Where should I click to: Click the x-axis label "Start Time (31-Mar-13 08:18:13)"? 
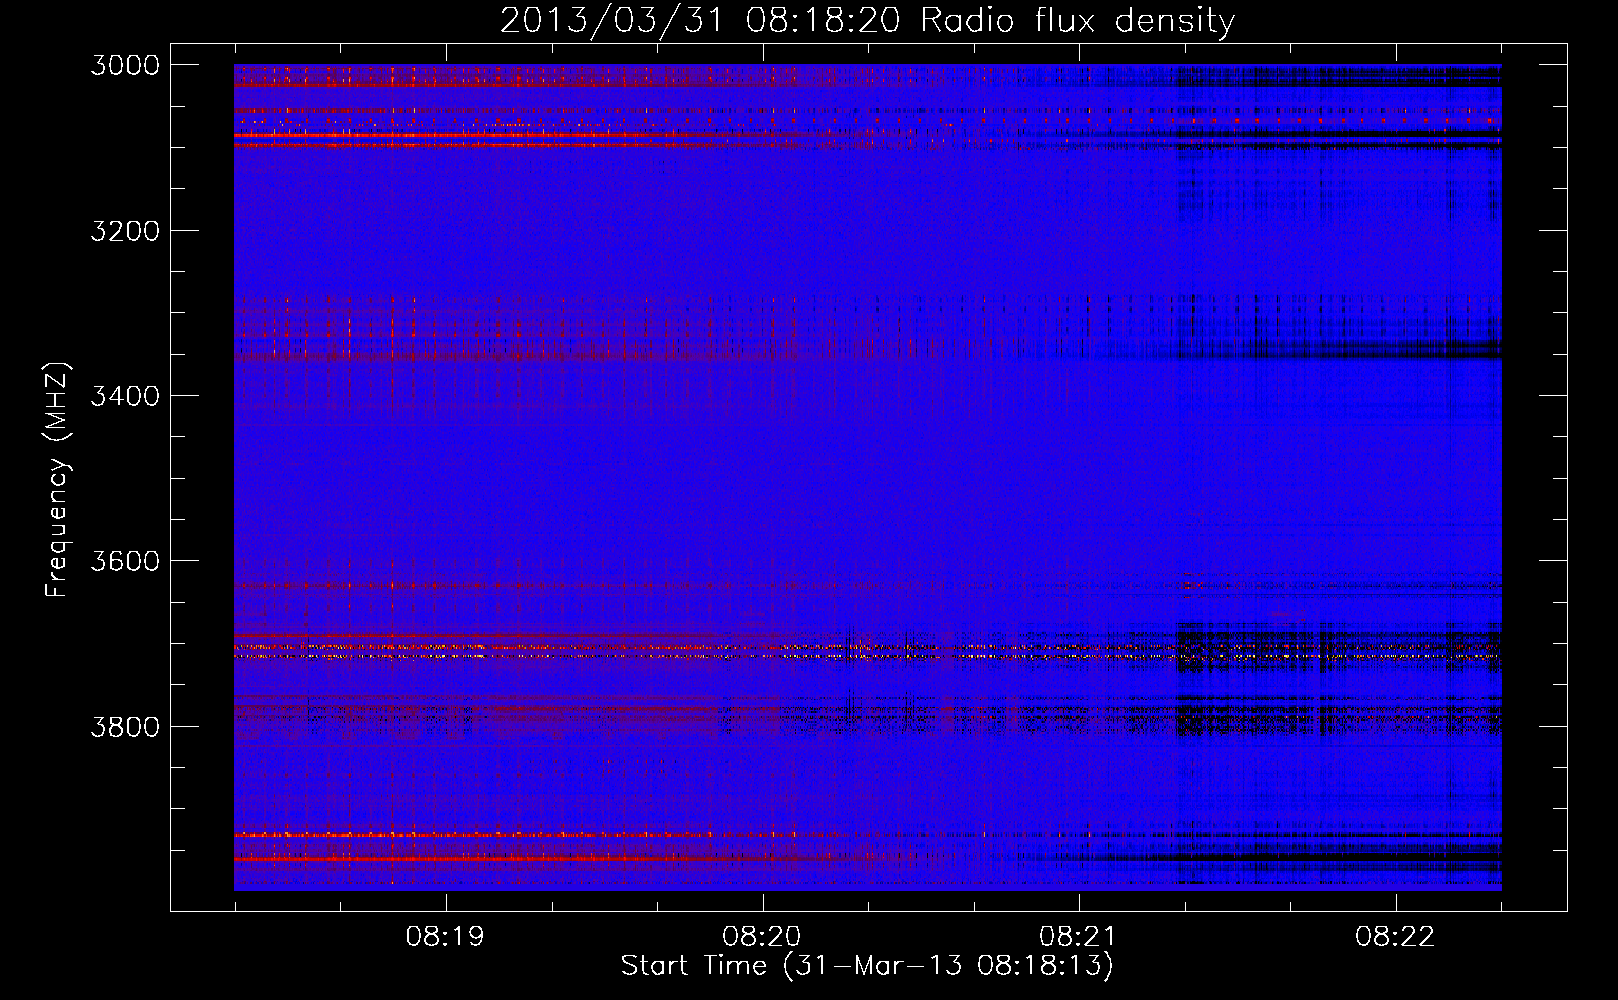click(x=867, y=966)
